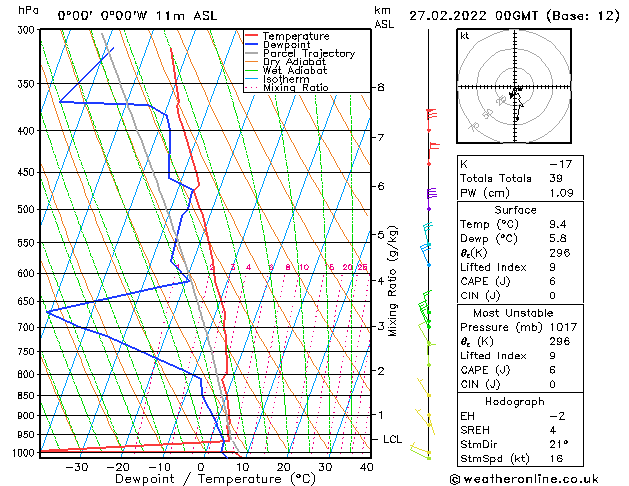Screen dimensions: 629x486
Task: Click the 40 temperature axis label
Action: 367,467
